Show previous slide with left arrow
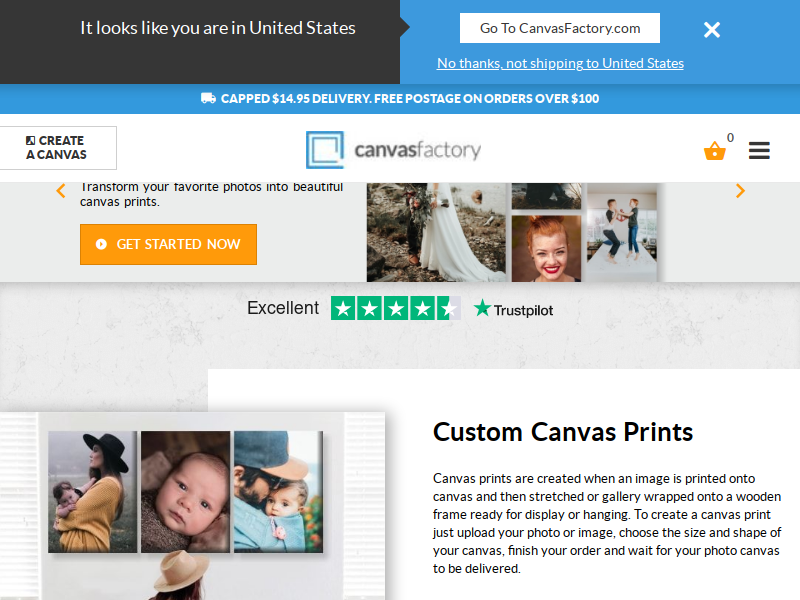The width and height of the screenshot is (800, 600). 61,191
